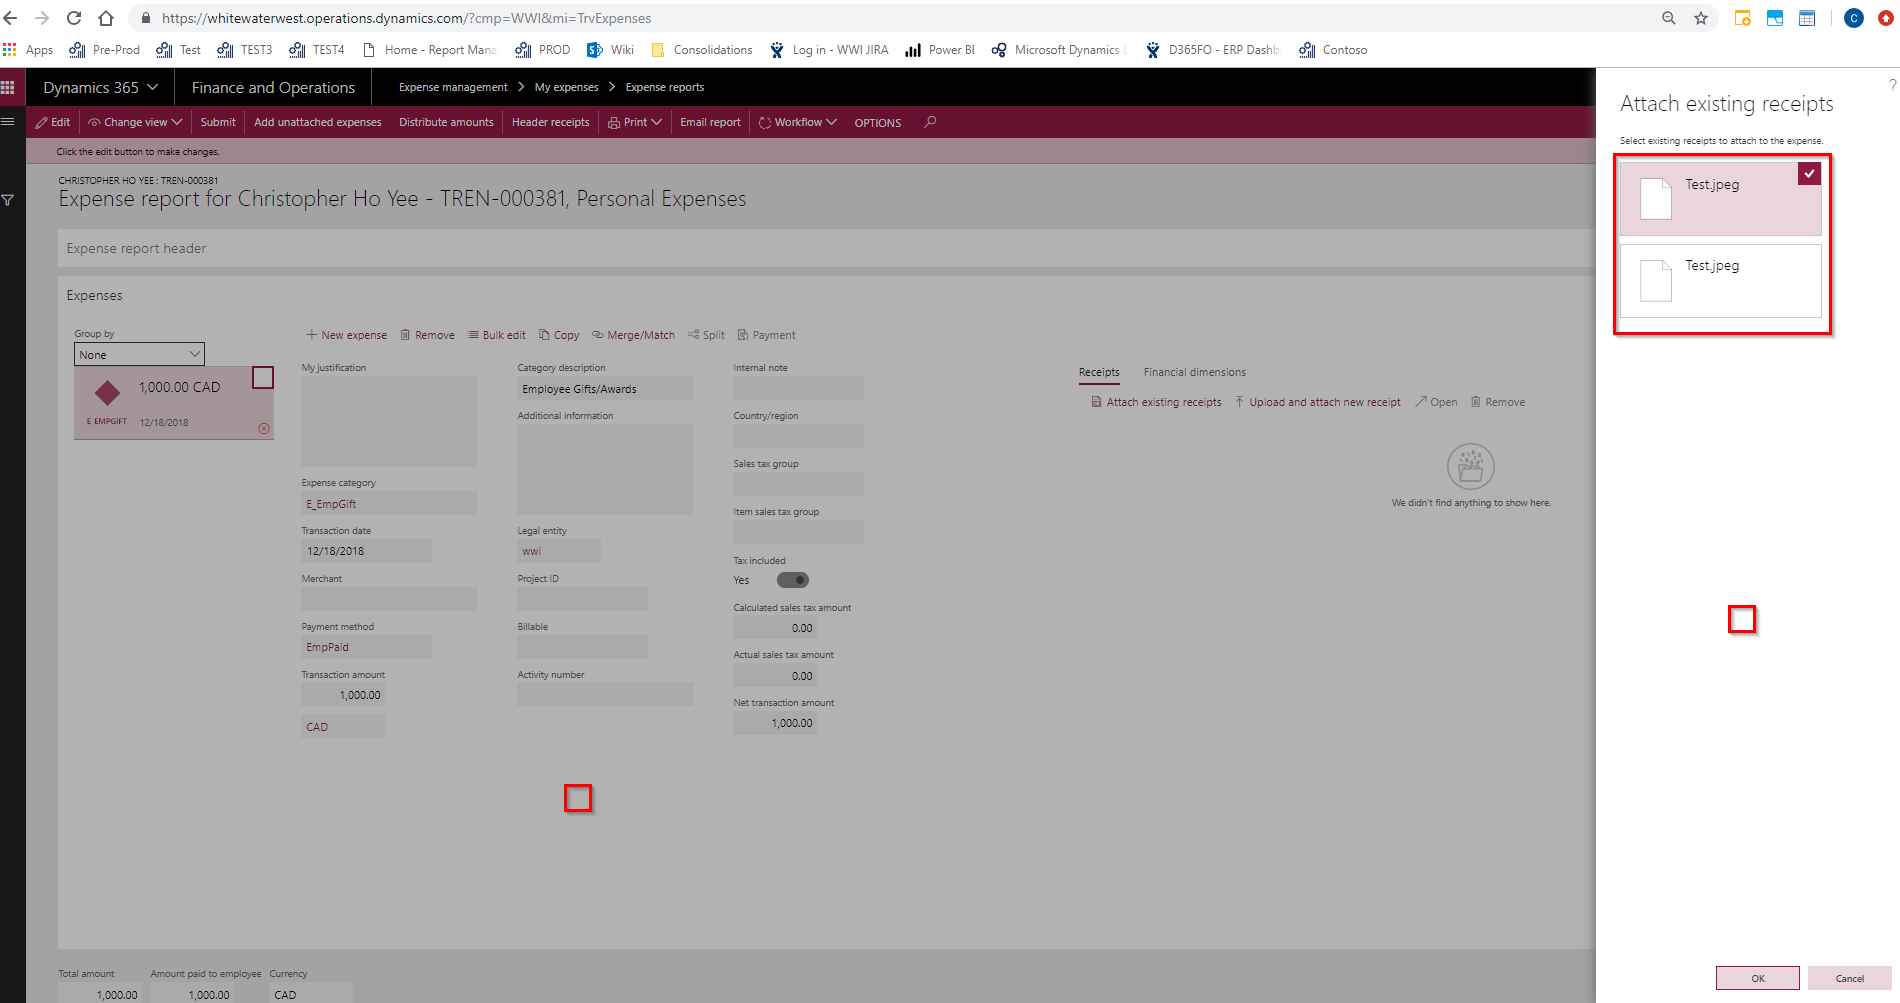The height and width of the screenshot is (1003, 1900).
Task: Click the first Test.jpeg file icon
Action: [x=1656, y=198]
